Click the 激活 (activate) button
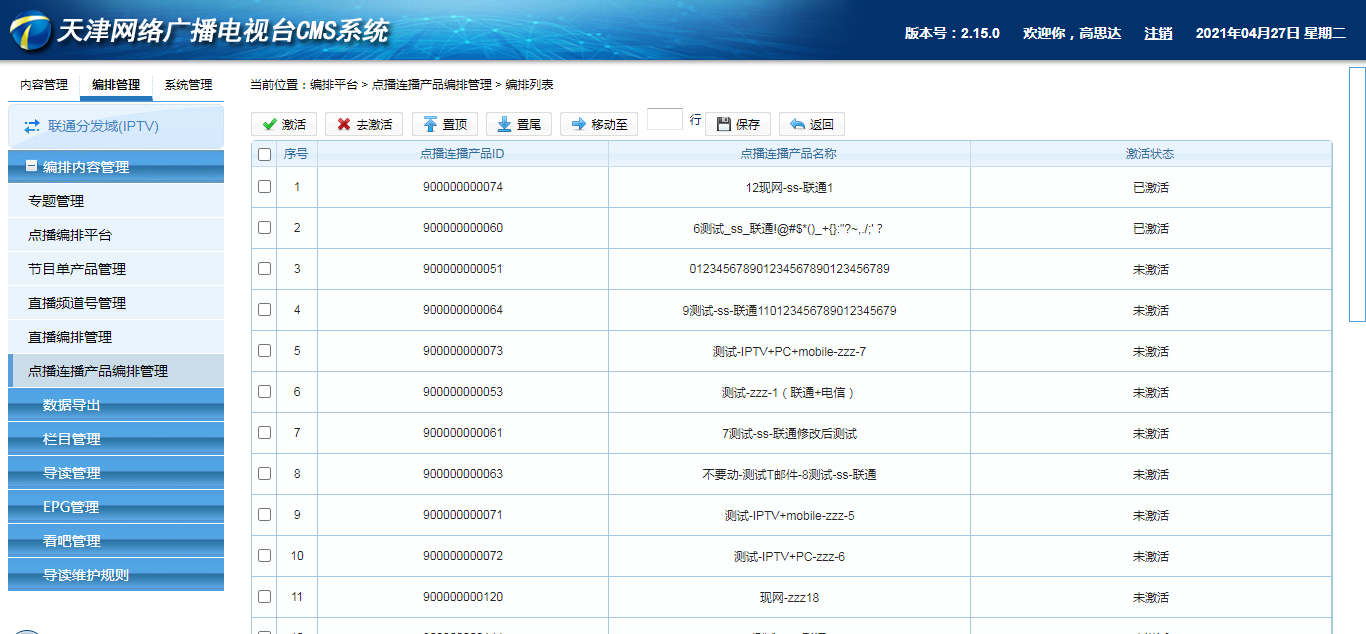This screenshot has width=1366, height=634. click(x=283, y=124)
